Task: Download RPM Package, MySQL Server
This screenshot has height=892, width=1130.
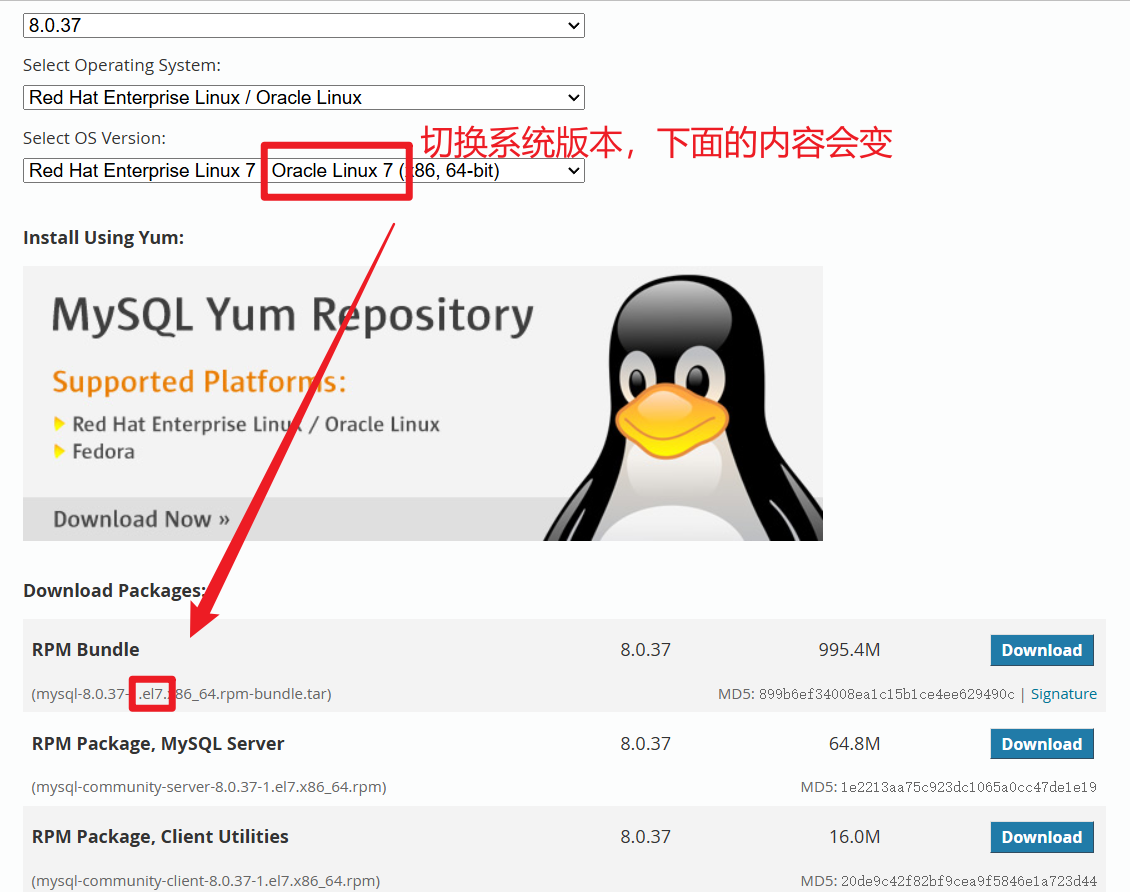Action: click(1042, 744)
